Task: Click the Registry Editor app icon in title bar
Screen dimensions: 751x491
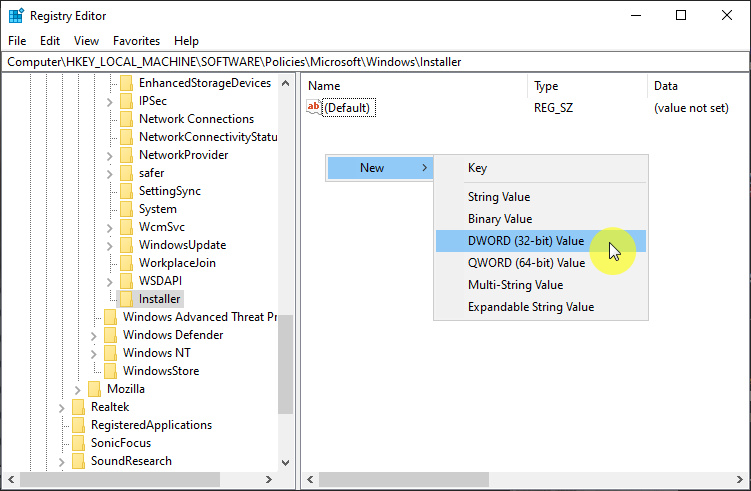Action: tap(16, 15)
